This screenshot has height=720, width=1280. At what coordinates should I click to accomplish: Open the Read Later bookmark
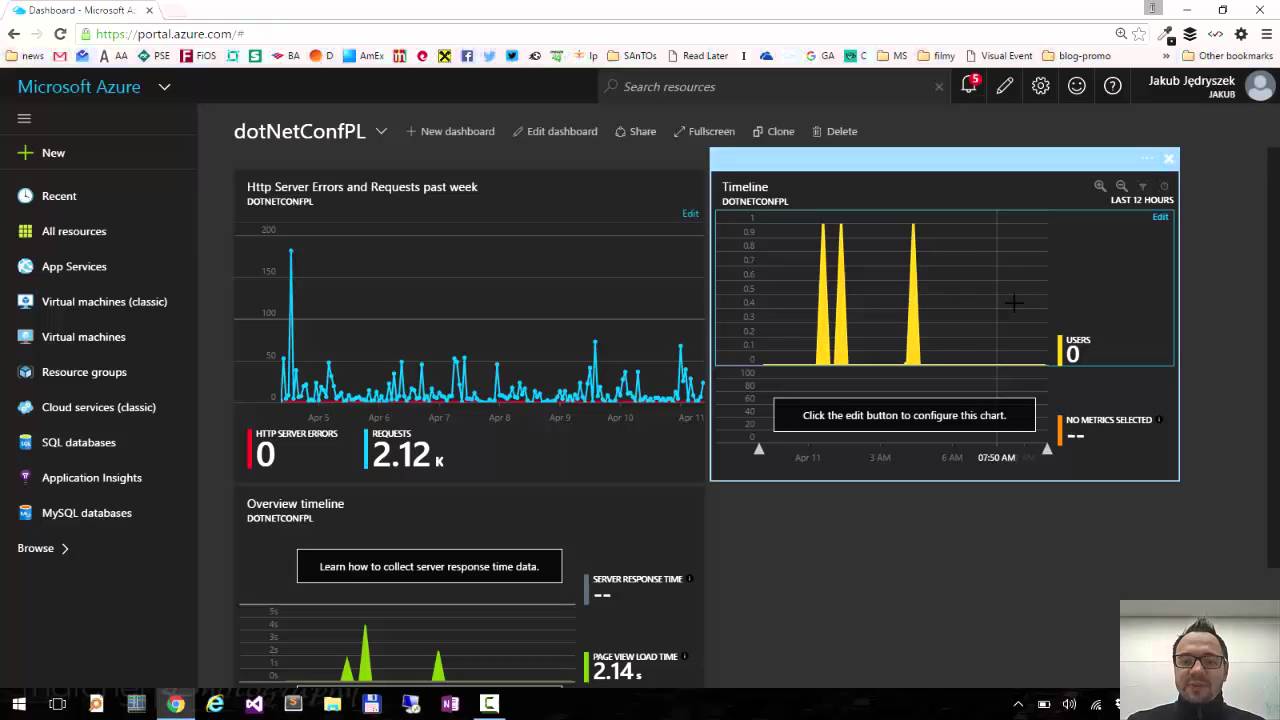pos(698,56)
